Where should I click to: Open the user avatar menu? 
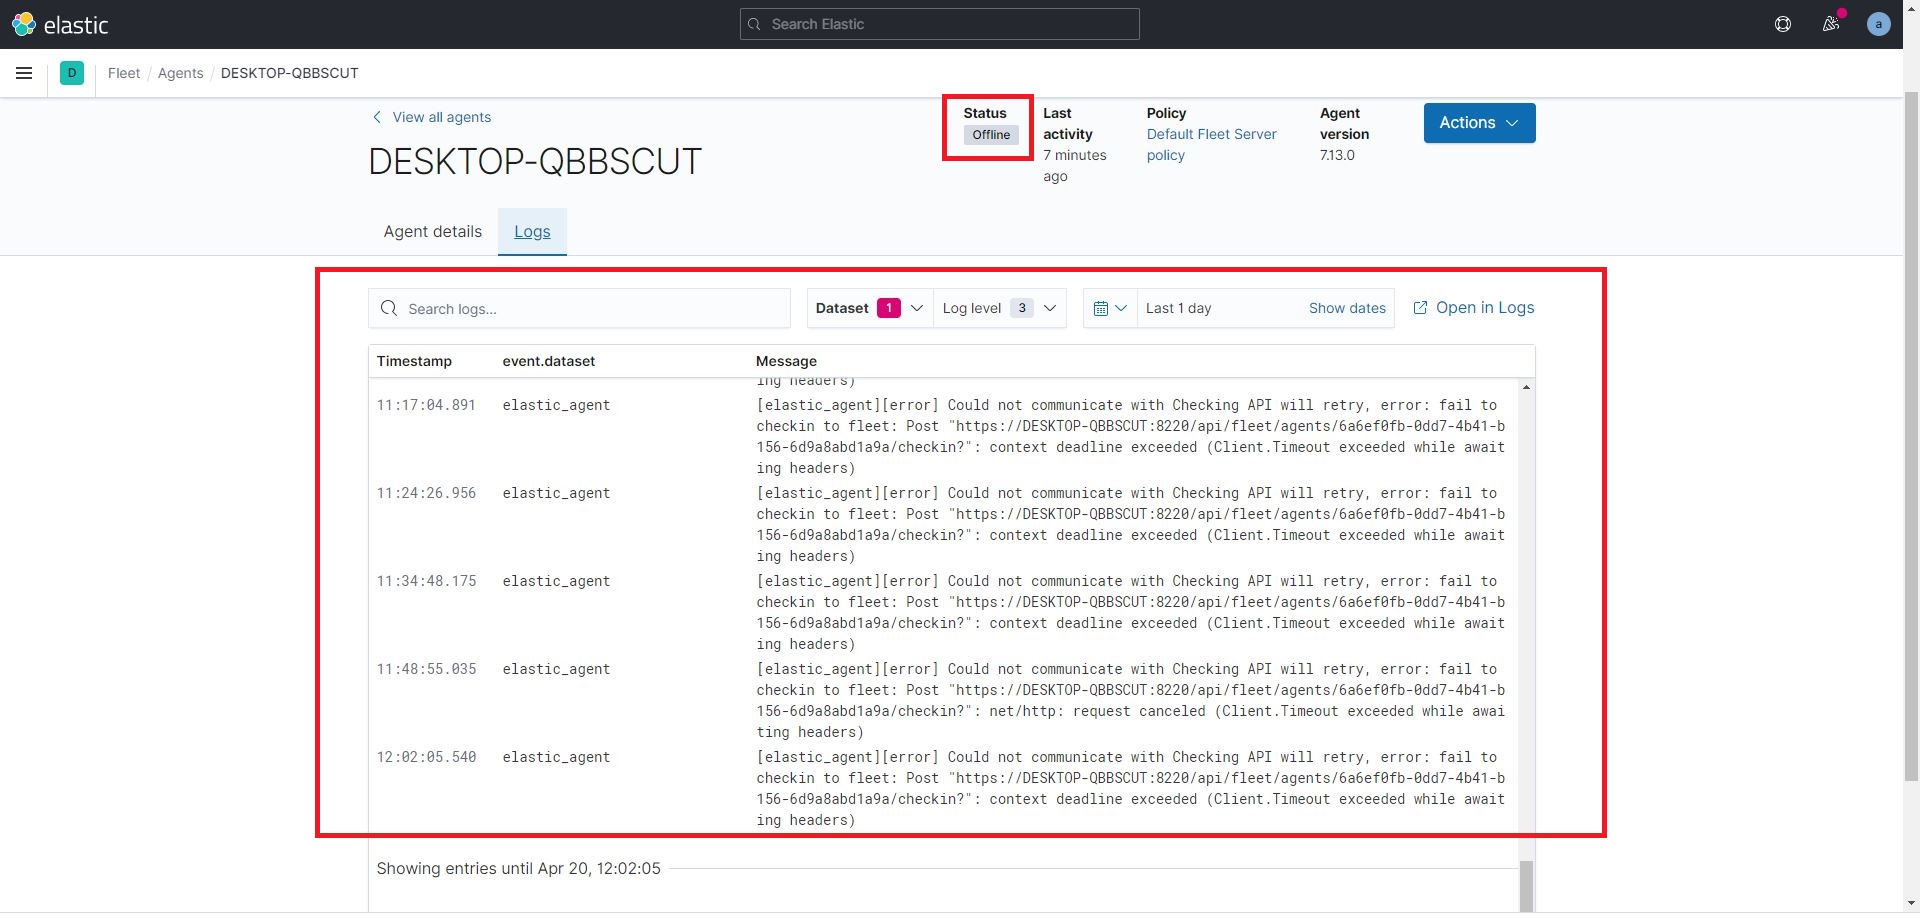[x=1879, y=24]
